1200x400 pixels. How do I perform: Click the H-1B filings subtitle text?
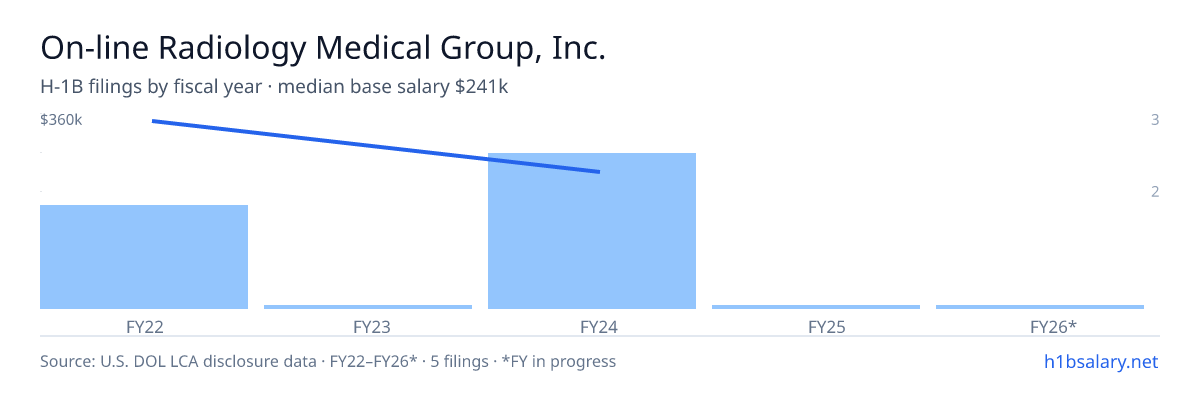click(x=274, y=87)
